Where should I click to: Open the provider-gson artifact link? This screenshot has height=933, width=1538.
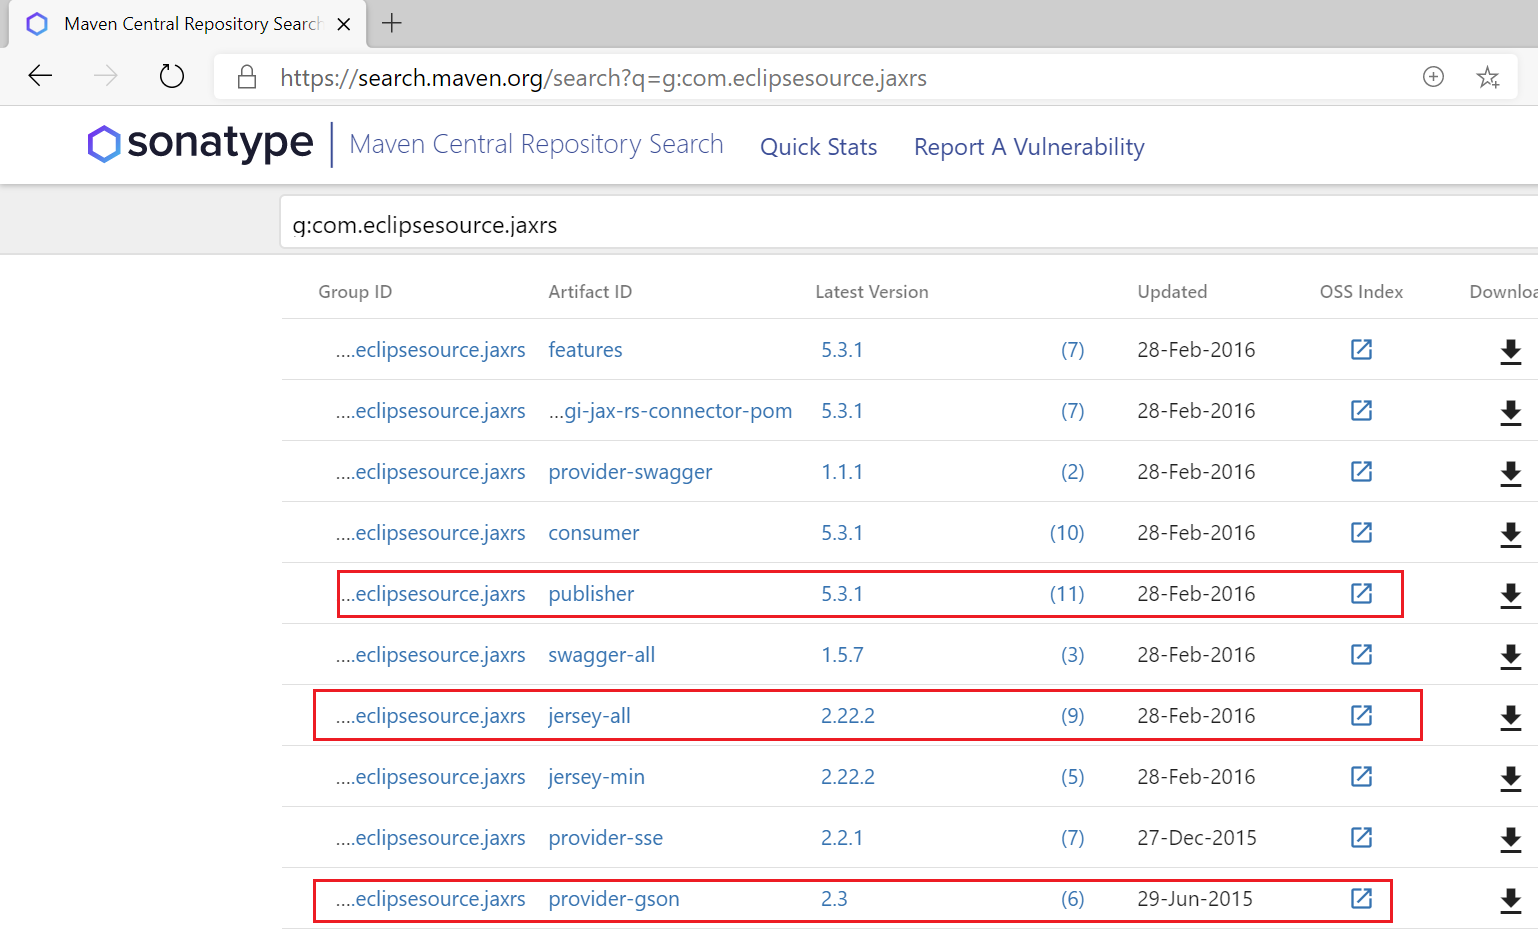tap(613, 899)
